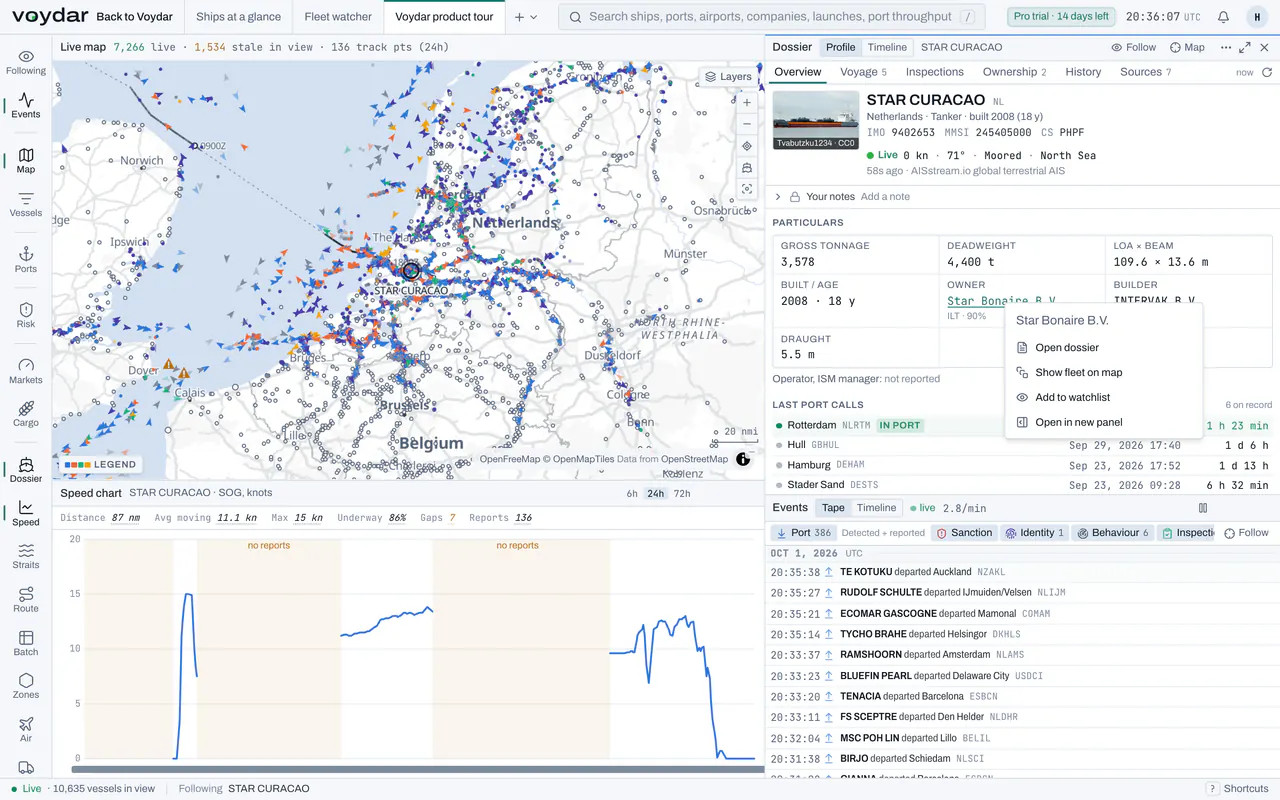1280x800 pixels.
Task: Expand the Your notes section
Action: click(778, 196)
